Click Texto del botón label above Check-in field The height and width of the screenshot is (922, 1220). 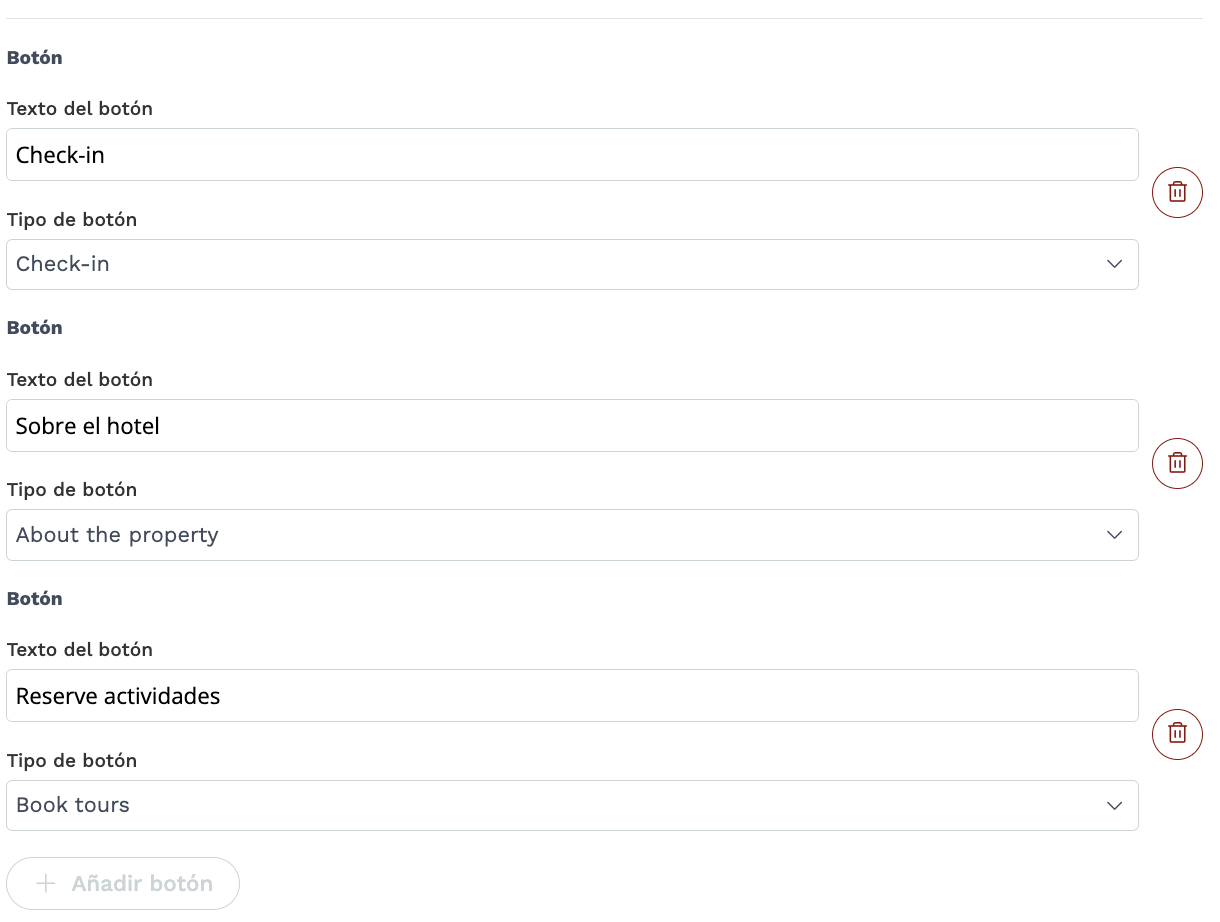point(80,108)
